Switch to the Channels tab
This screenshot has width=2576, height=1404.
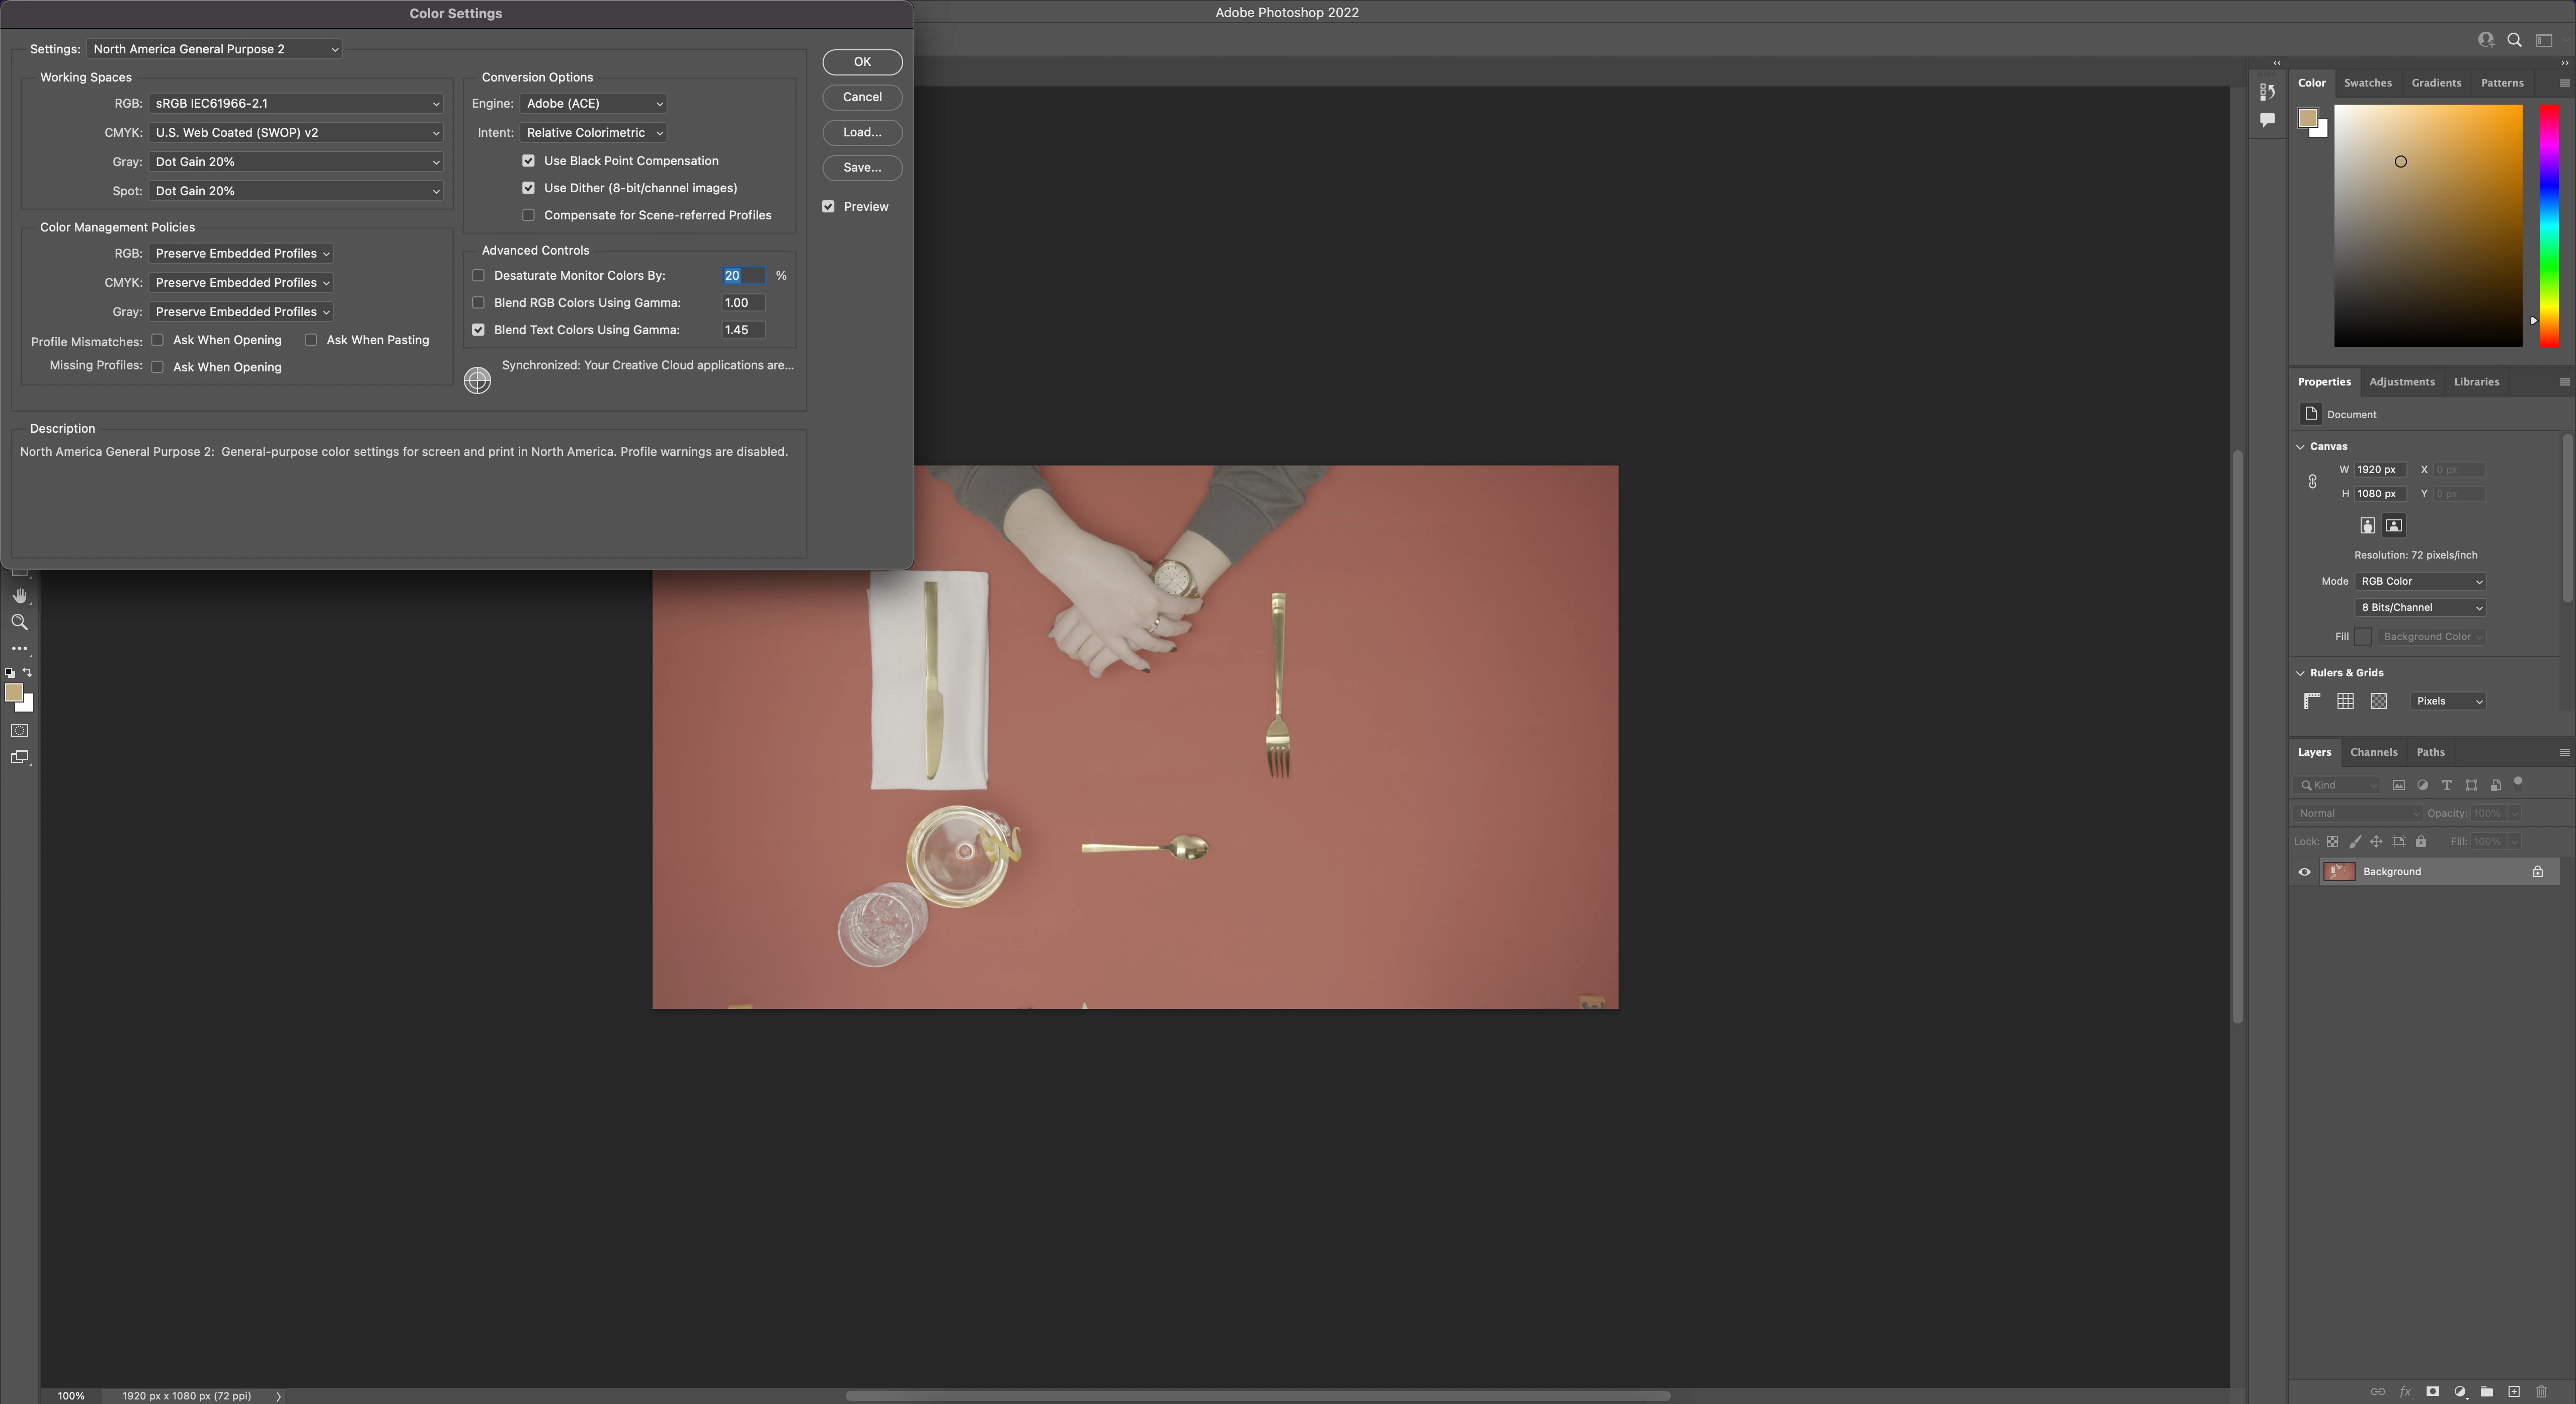click(2373, 752)
